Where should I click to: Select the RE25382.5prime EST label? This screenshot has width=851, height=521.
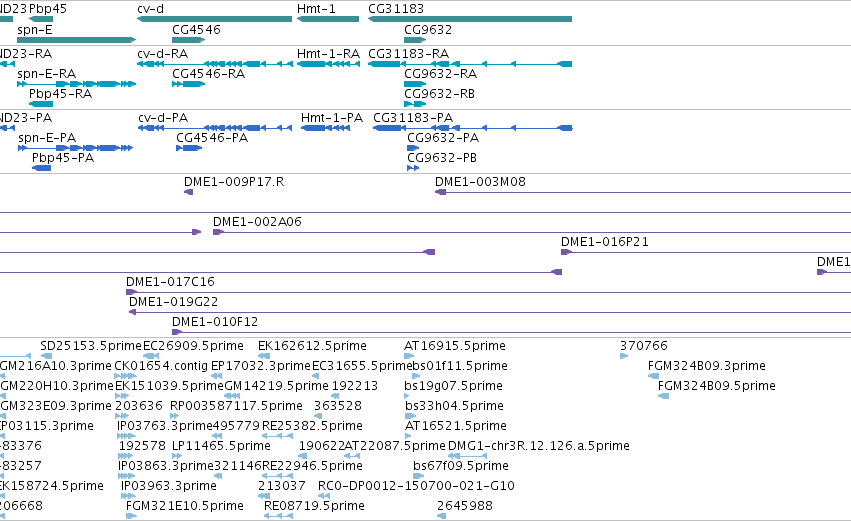[x=312, y=427]
